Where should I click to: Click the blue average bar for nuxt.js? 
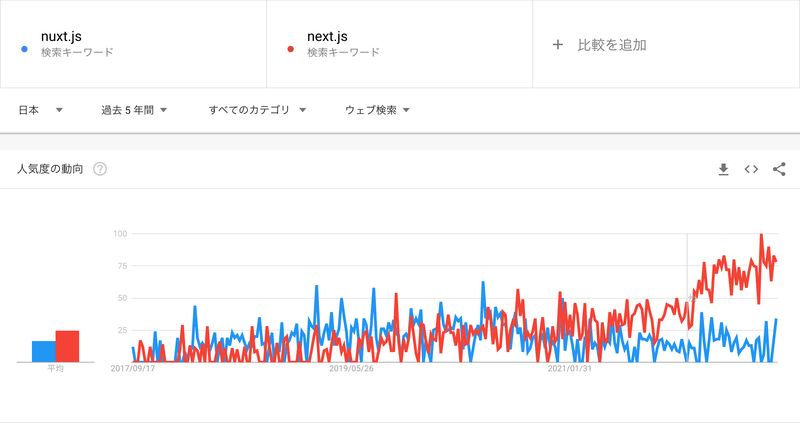click(x=43, y=351)
